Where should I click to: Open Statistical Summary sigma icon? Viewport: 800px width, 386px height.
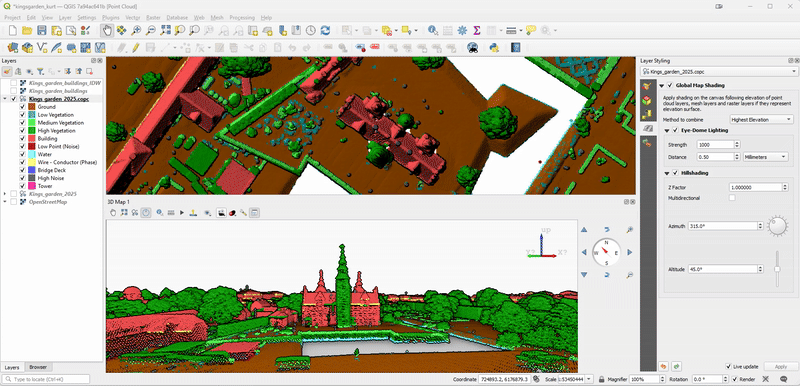coord(477,31)
